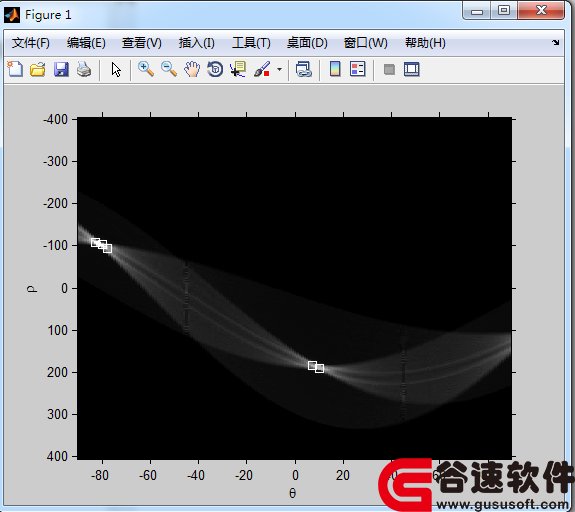The image size is (575, 512).
Task: Minimize the Figure 1 window
Action: coord(477,11)
